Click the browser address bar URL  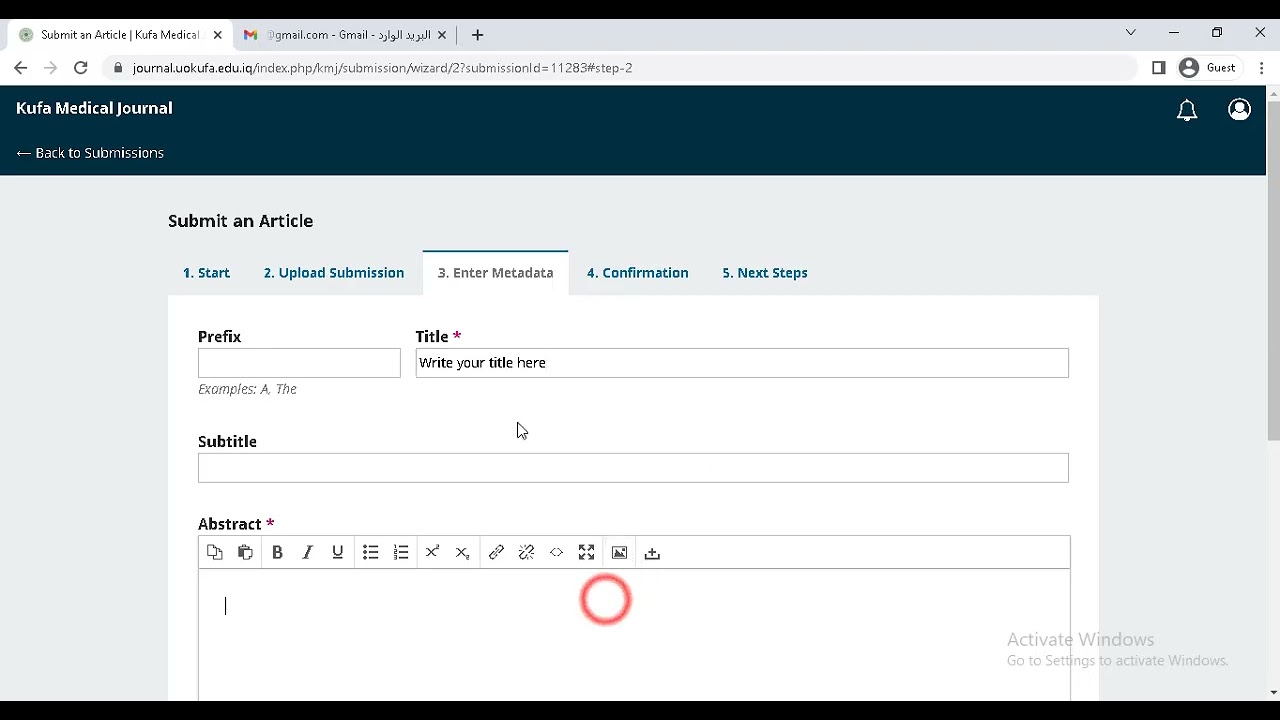click(x=382, y=68)
